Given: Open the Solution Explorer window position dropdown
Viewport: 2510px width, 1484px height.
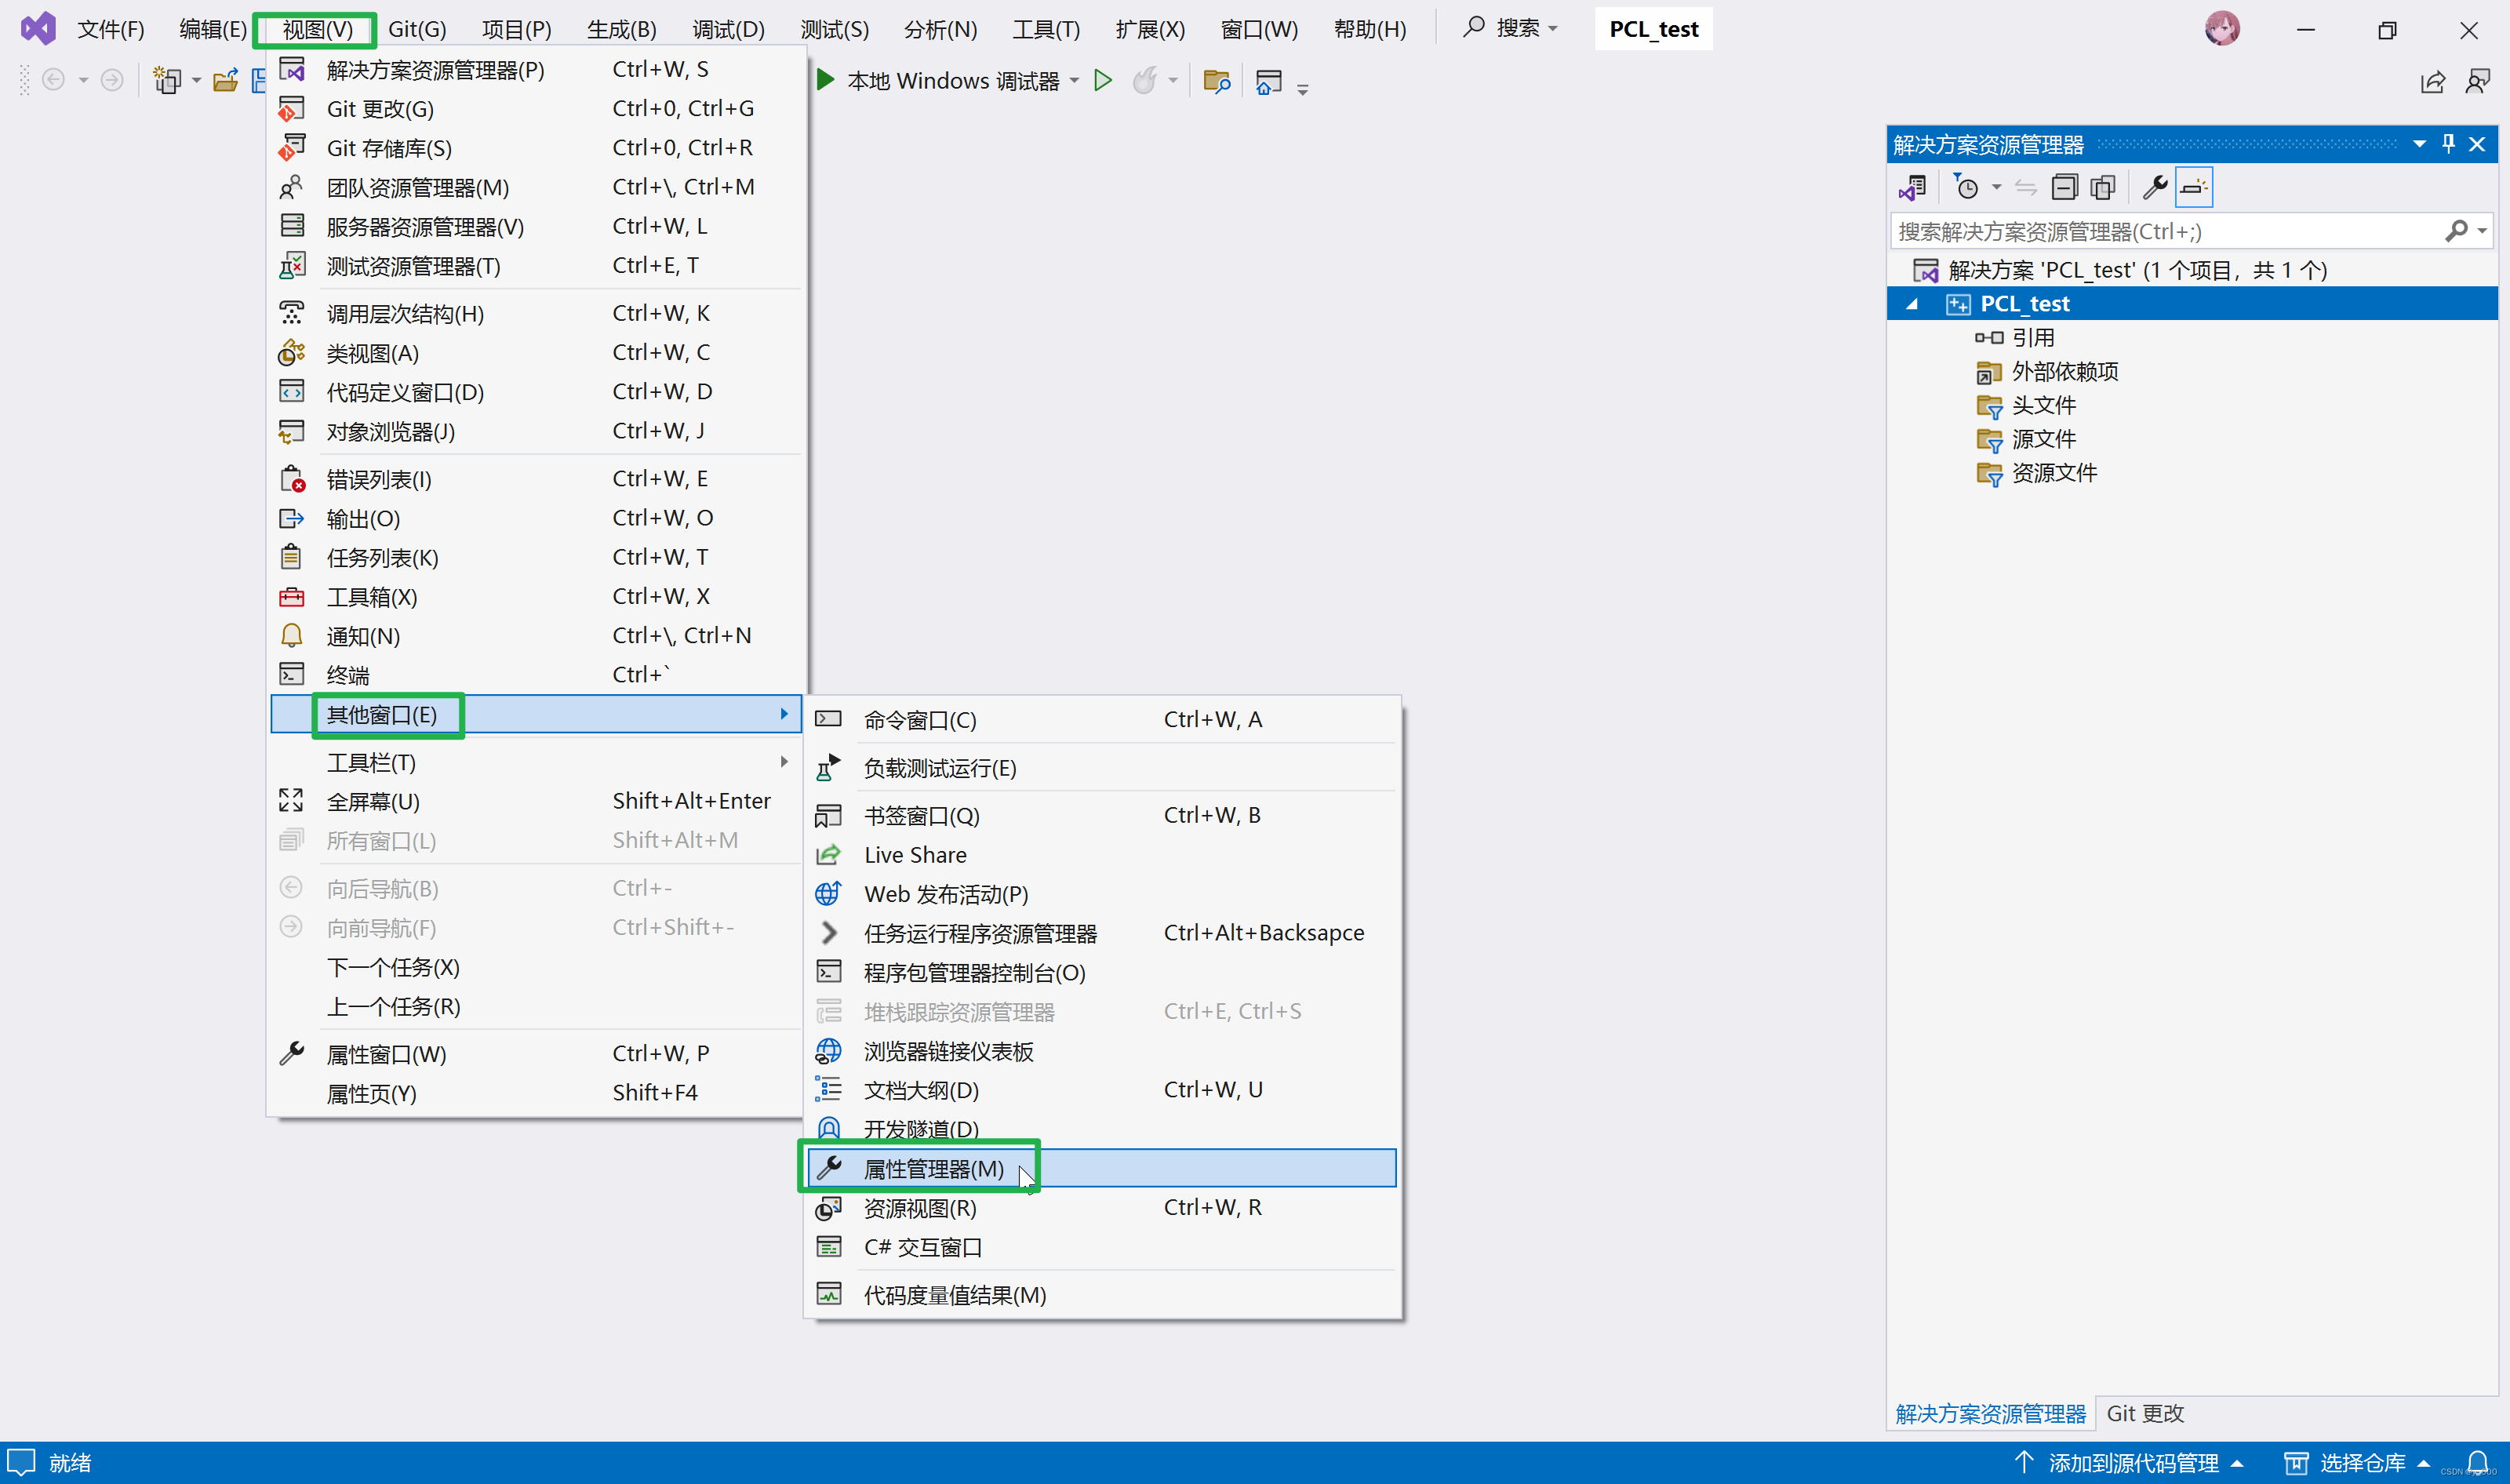Looking at the screenshot, I should coord(2419,143).
